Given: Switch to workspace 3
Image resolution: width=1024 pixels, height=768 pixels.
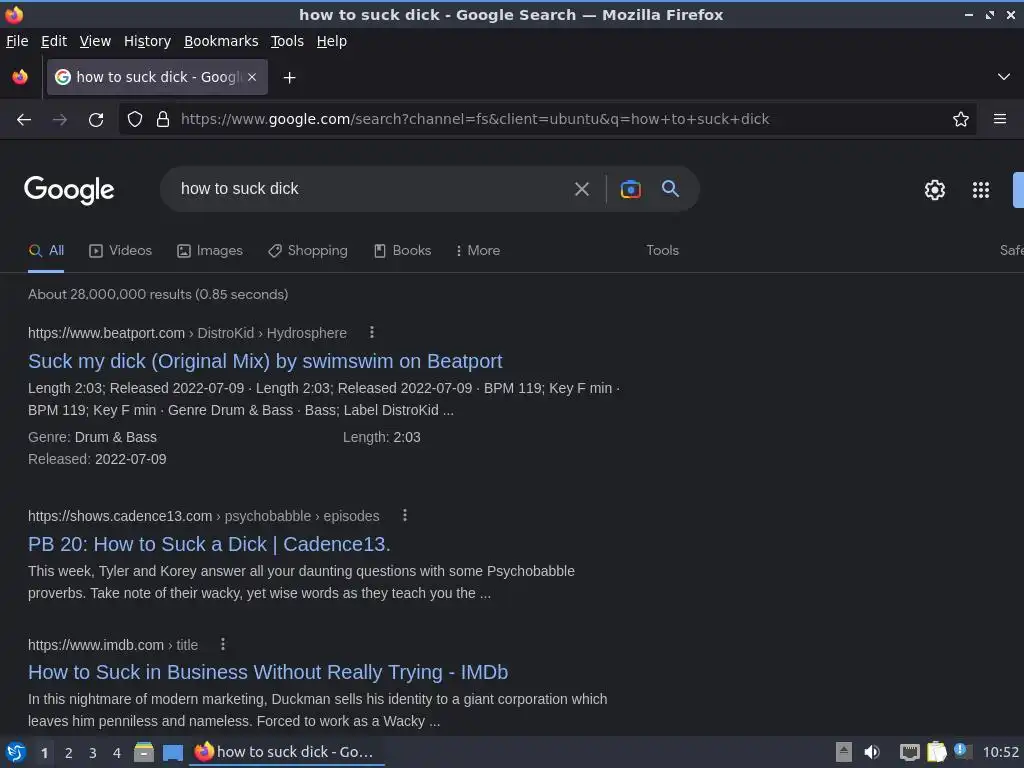Looking at the screenshot, I should pos(93,753).
